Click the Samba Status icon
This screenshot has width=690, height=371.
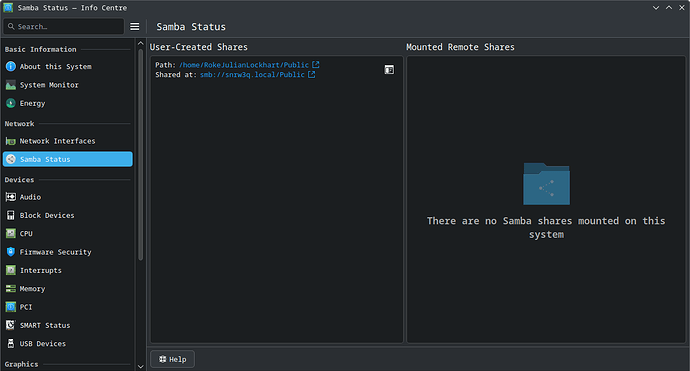click(x=11, y=159)
